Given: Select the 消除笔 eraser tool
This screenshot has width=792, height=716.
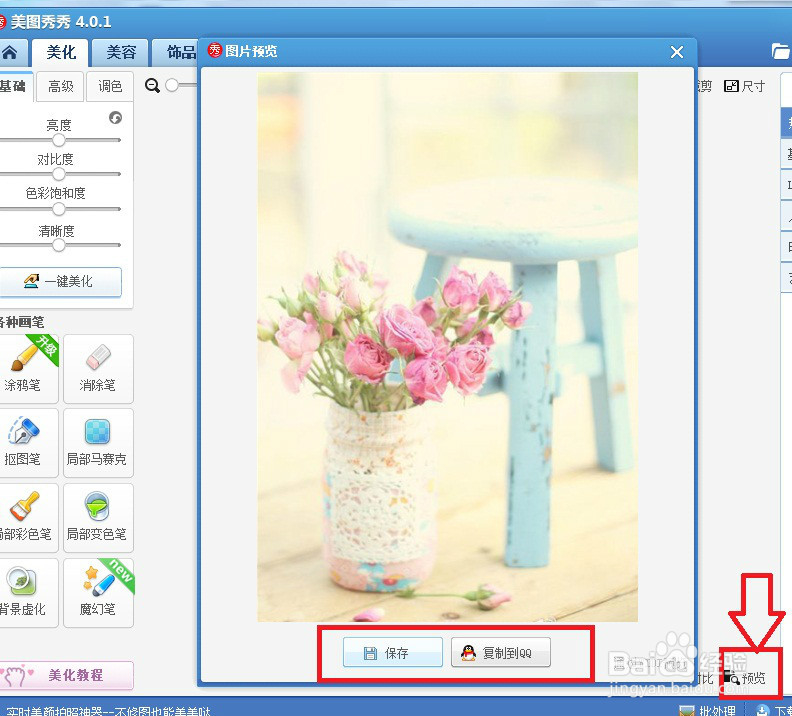Looking at the screenshot, I should click(98, 369).
